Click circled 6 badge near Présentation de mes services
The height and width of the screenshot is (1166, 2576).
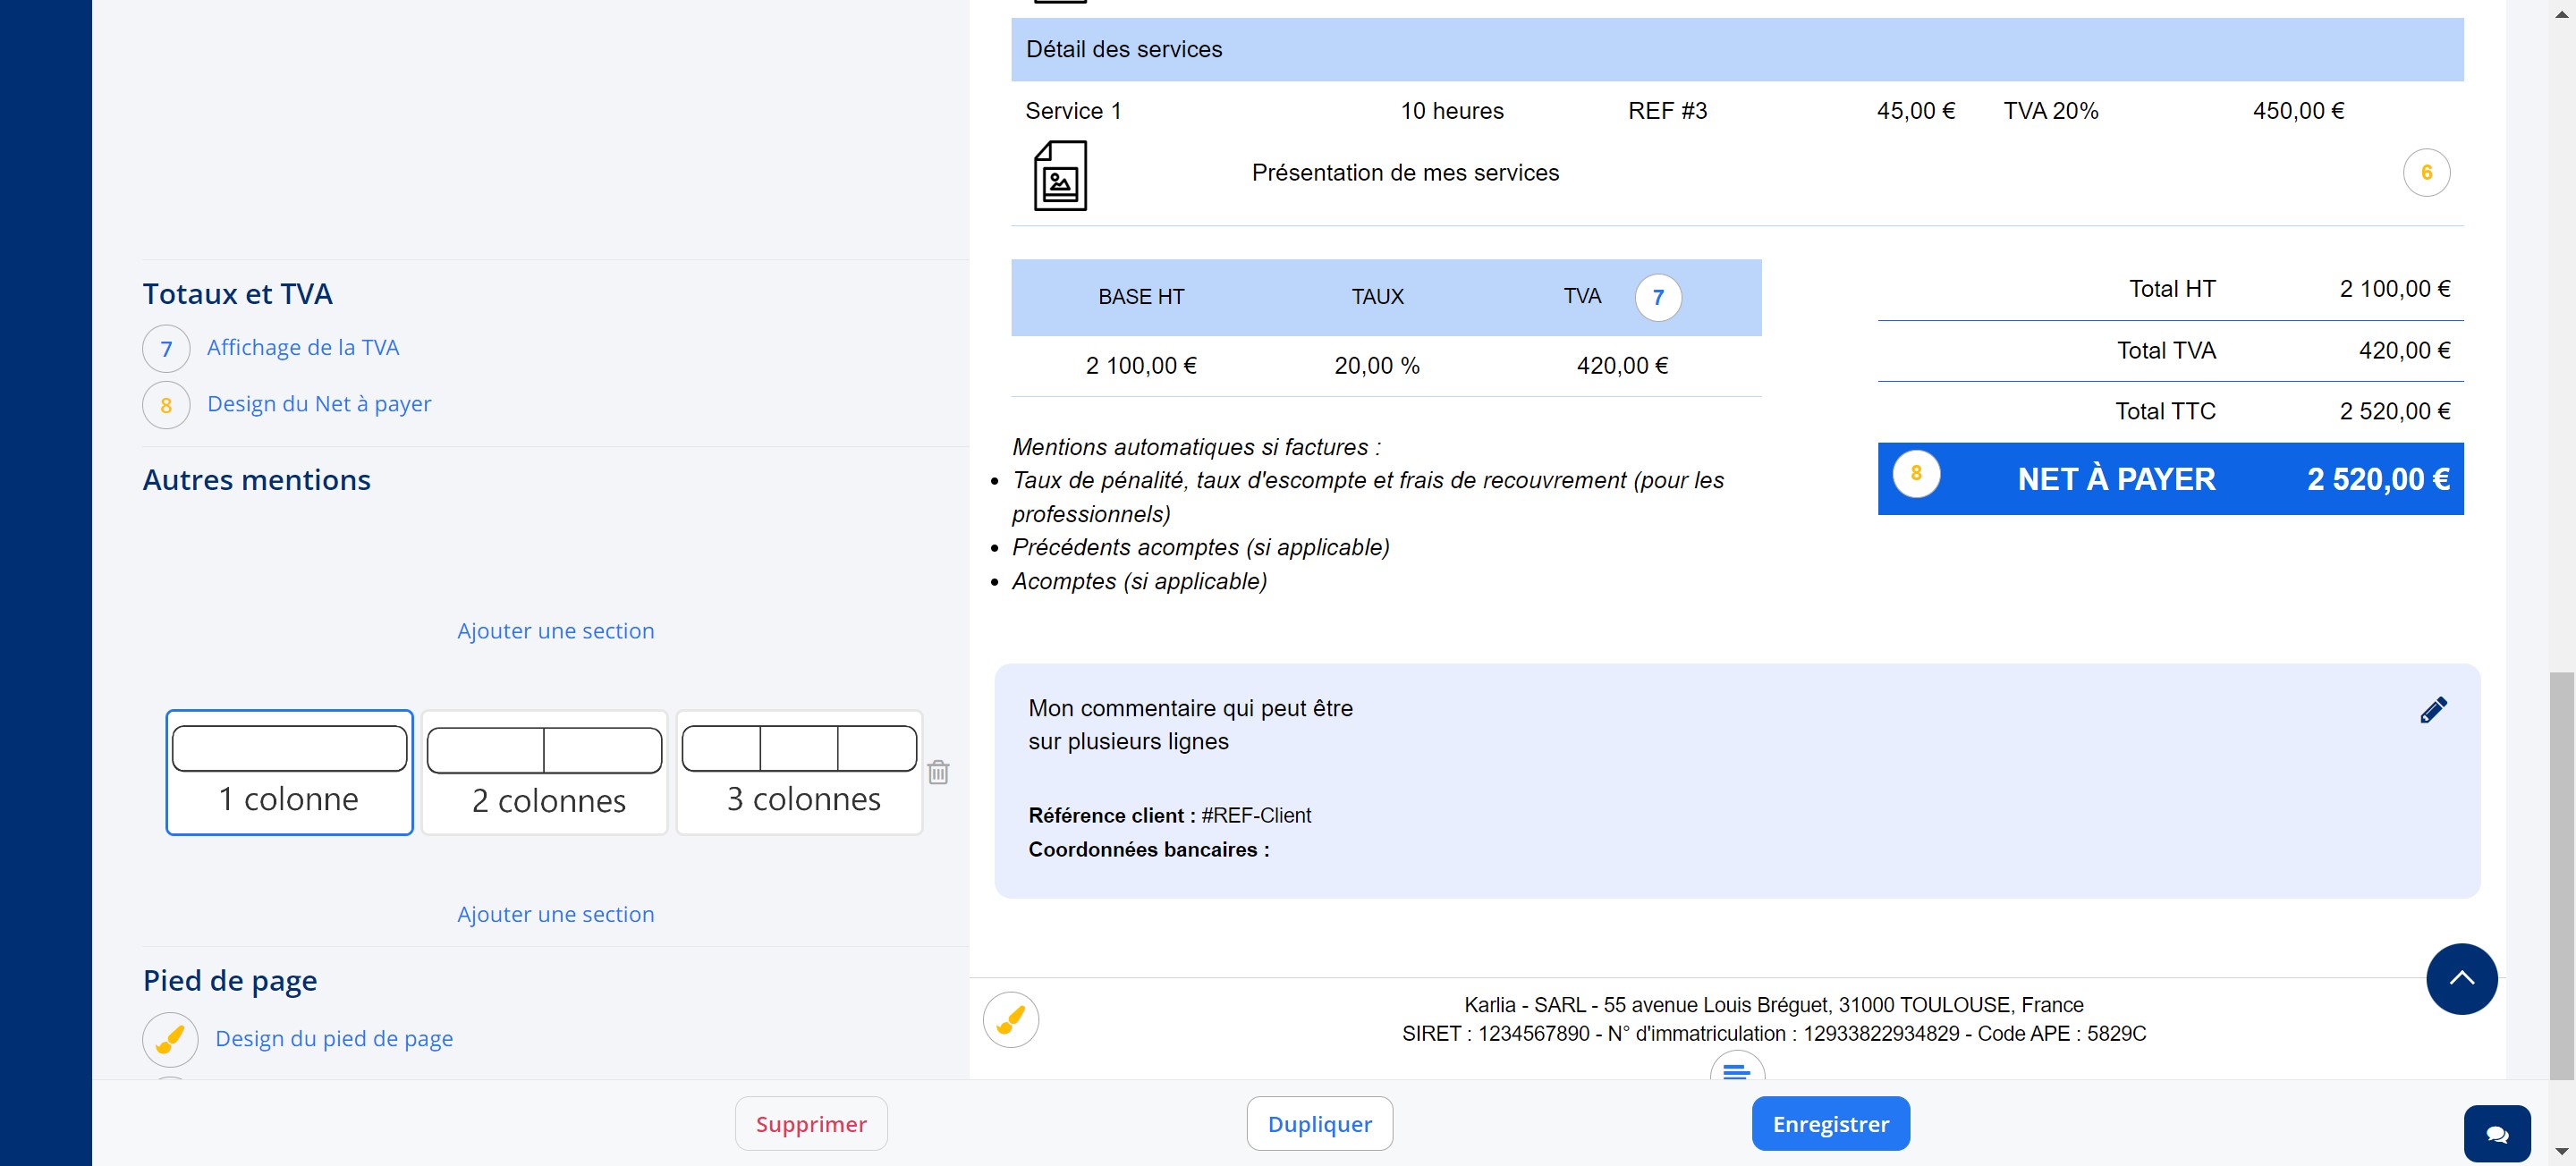2426,173
